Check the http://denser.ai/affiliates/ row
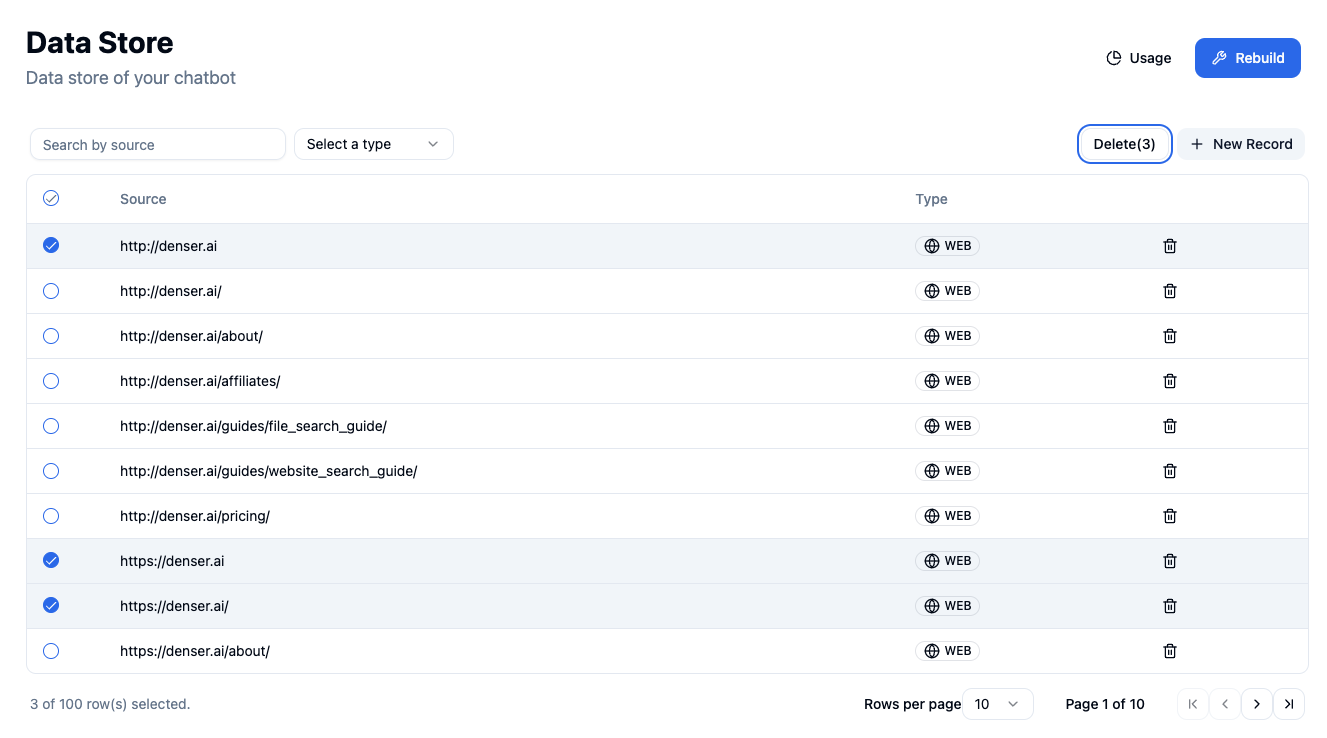Viewport: 1327px width, 738px height. (51, 381)
